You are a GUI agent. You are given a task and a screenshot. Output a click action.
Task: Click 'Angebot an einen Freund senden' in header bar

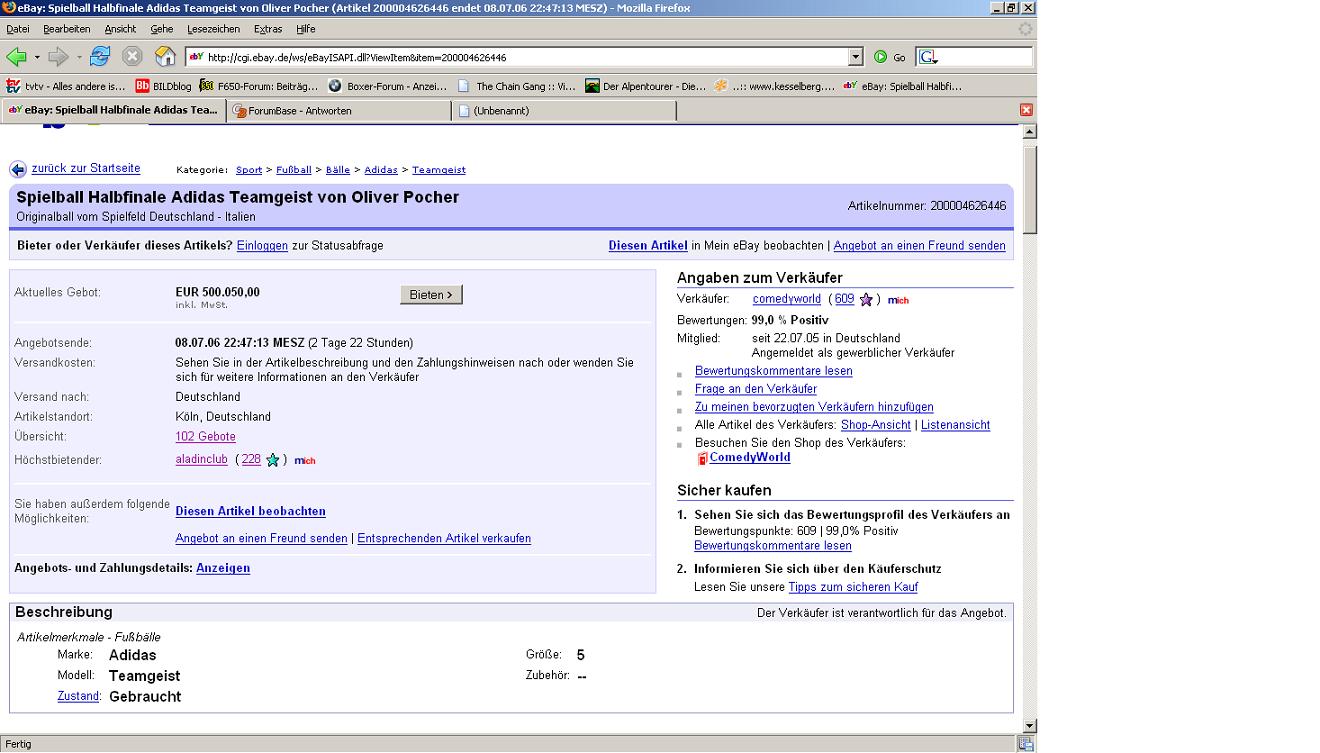pyautogui.click(x=919, y=245)
